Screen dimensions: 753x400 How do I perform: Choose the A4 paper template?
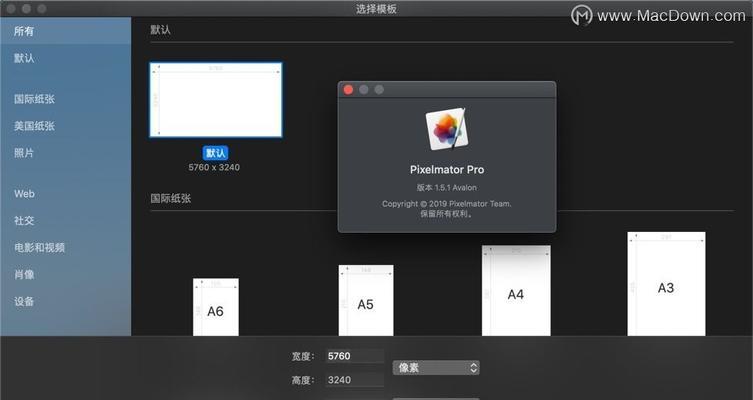[516, 291]
